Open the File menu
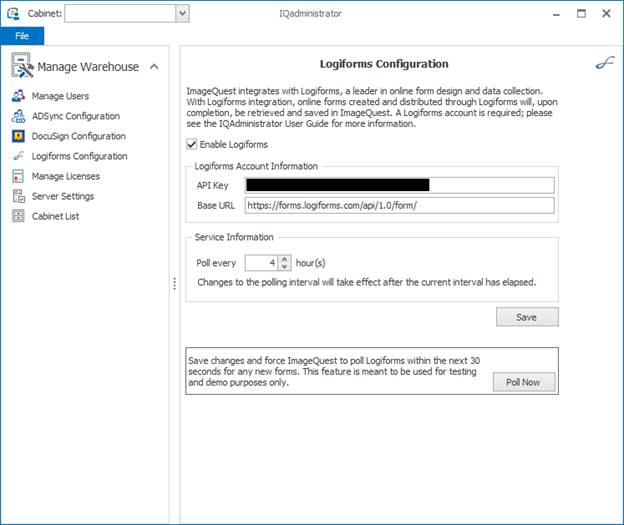Screen dimensions: 624x525 (x=22, y=36)
